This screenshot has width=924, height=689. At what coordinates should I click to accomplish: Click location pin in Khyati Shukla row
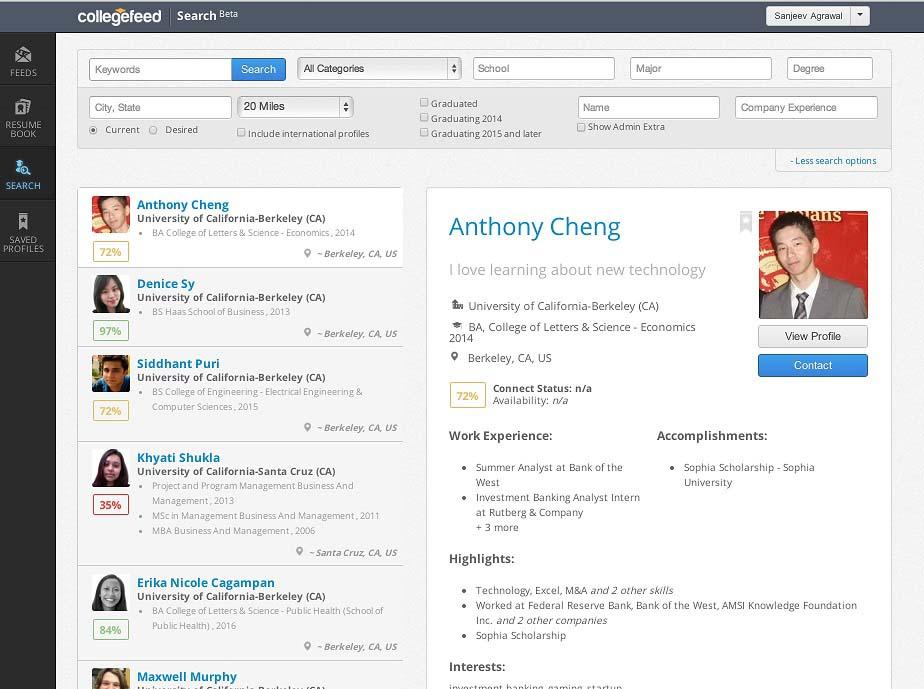pos(299,552)
